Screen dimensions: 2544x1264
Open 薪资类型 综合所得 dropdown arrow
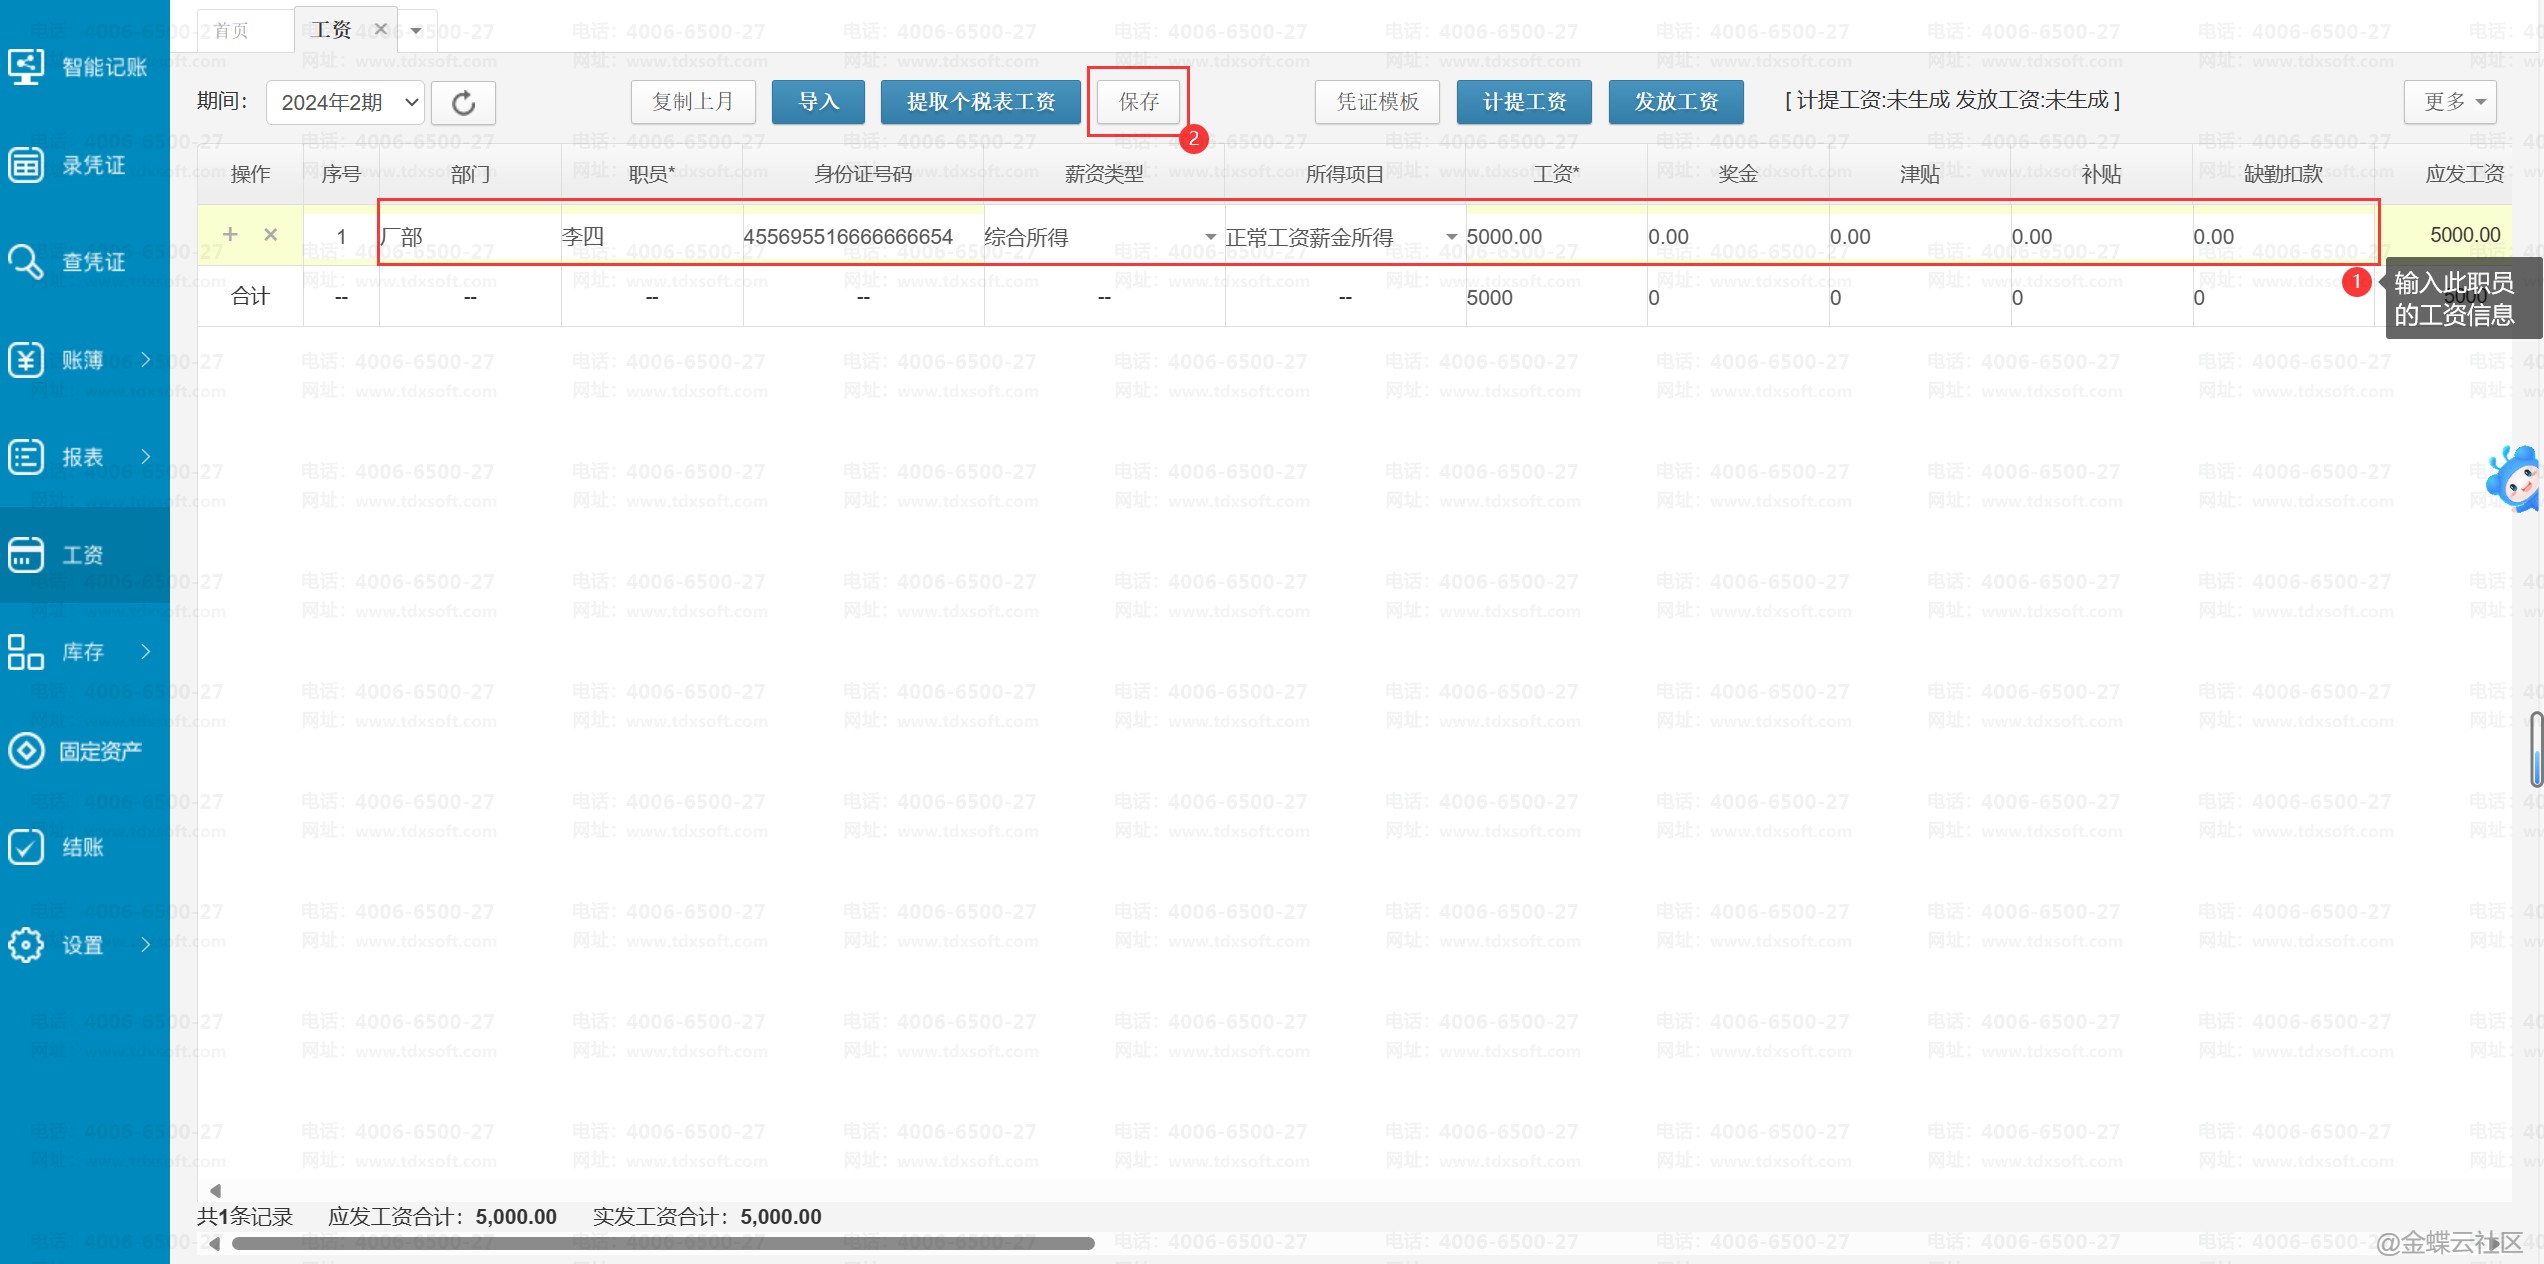coord(1210,237)
